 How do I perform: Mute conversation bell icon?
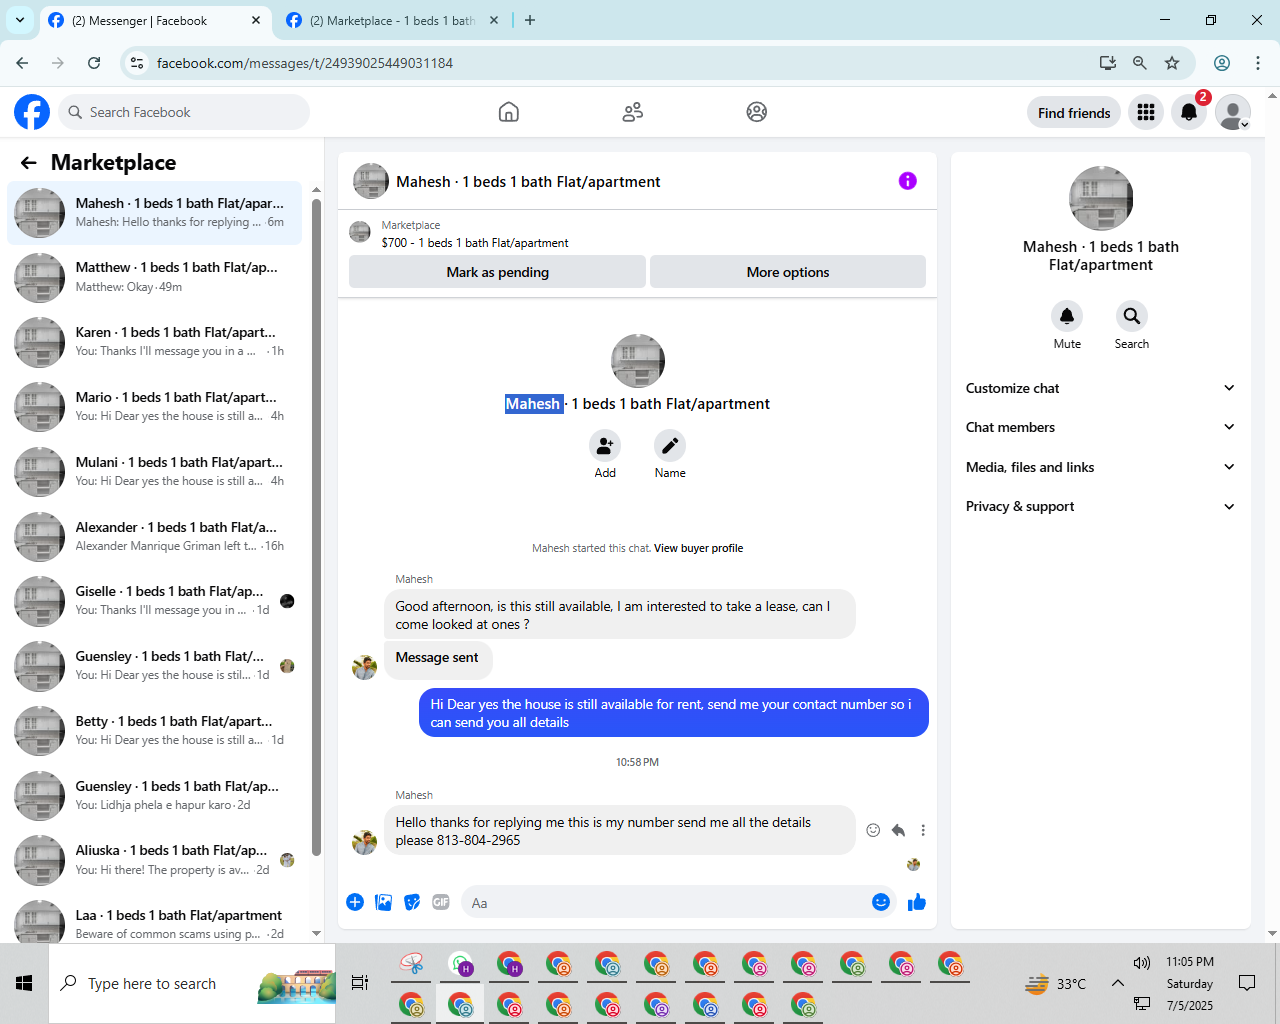pos(1067,316)
